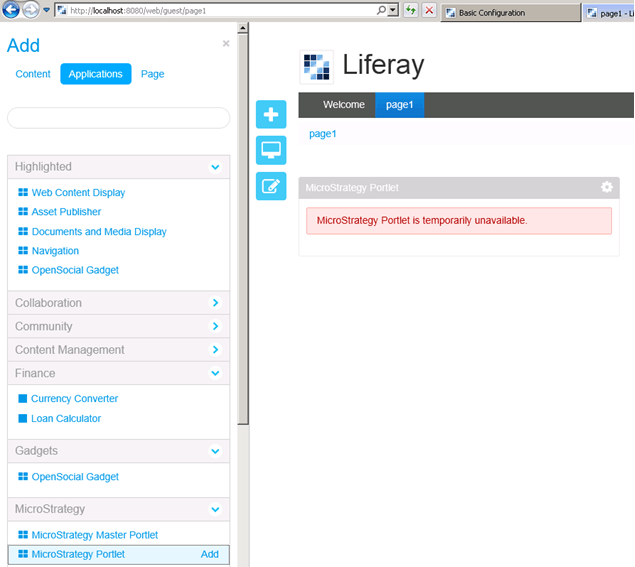This screenshot has width=635, height=567.
Task: Expand the Content Management category
Action: [x=215, y=350]
